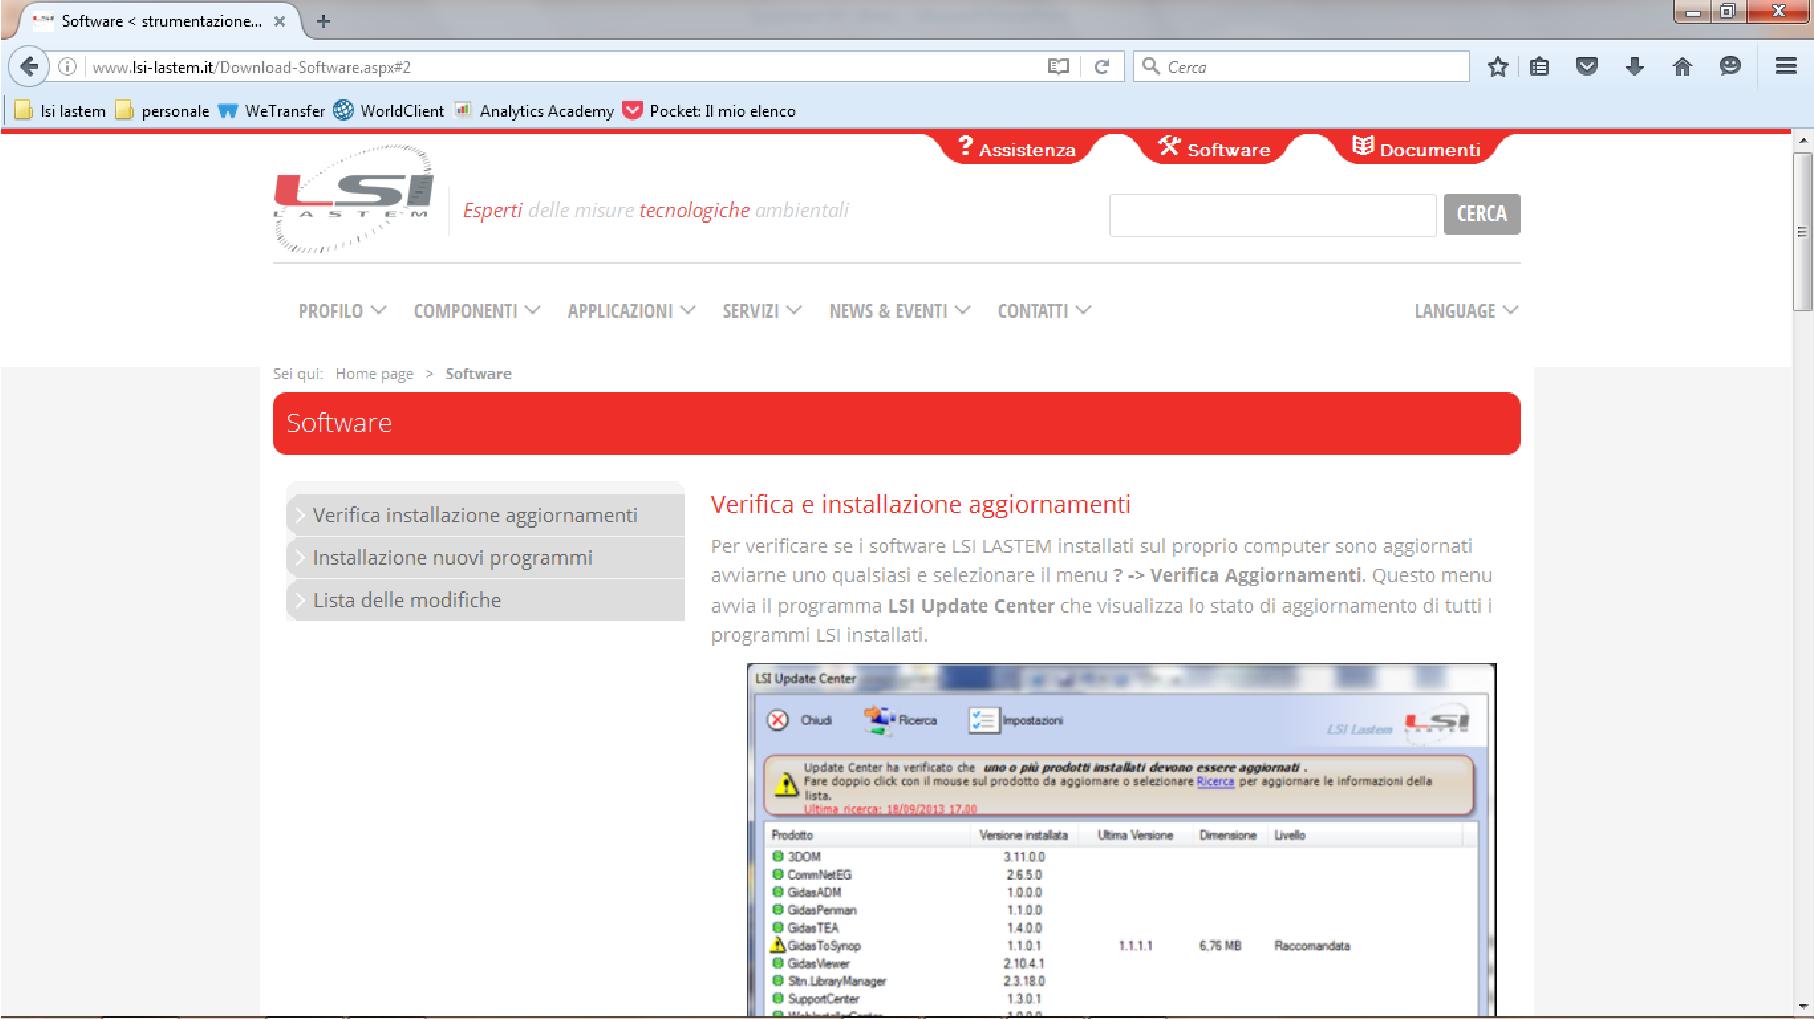The height and width of the screenshot is (1019, 1814).
Task: Expand the CONTATTI menu
Action: click(1044, 311)
